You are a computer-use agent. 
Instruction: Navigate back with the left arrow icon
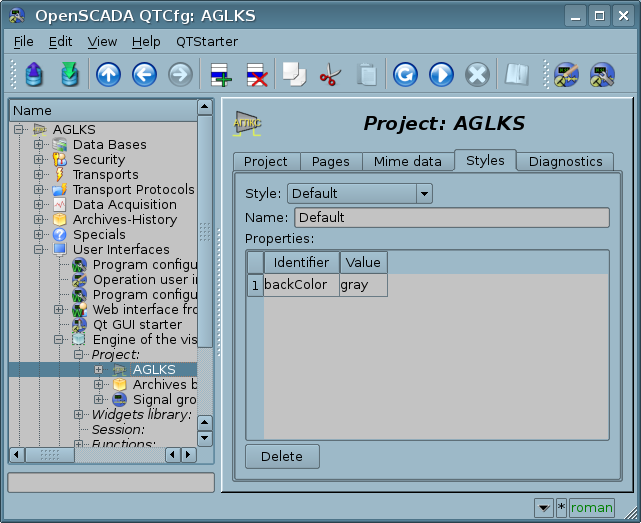click(x=144, y=75)
